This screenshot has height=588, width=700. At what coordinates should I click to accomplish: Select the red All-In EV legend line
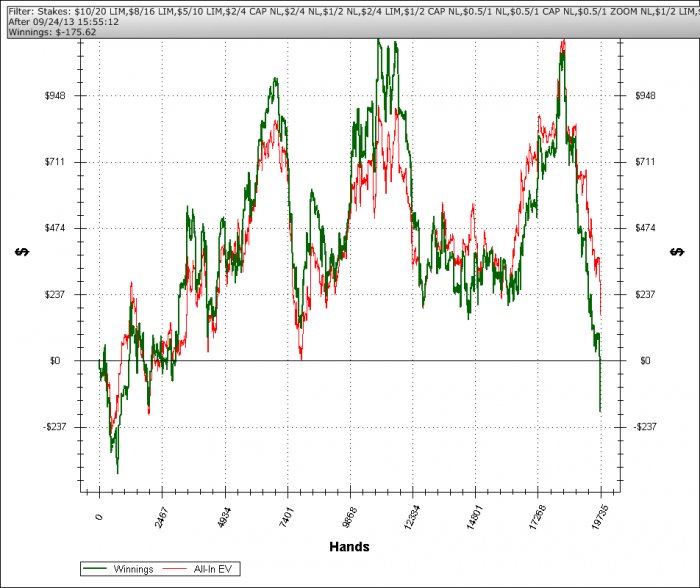coord(175,568)
